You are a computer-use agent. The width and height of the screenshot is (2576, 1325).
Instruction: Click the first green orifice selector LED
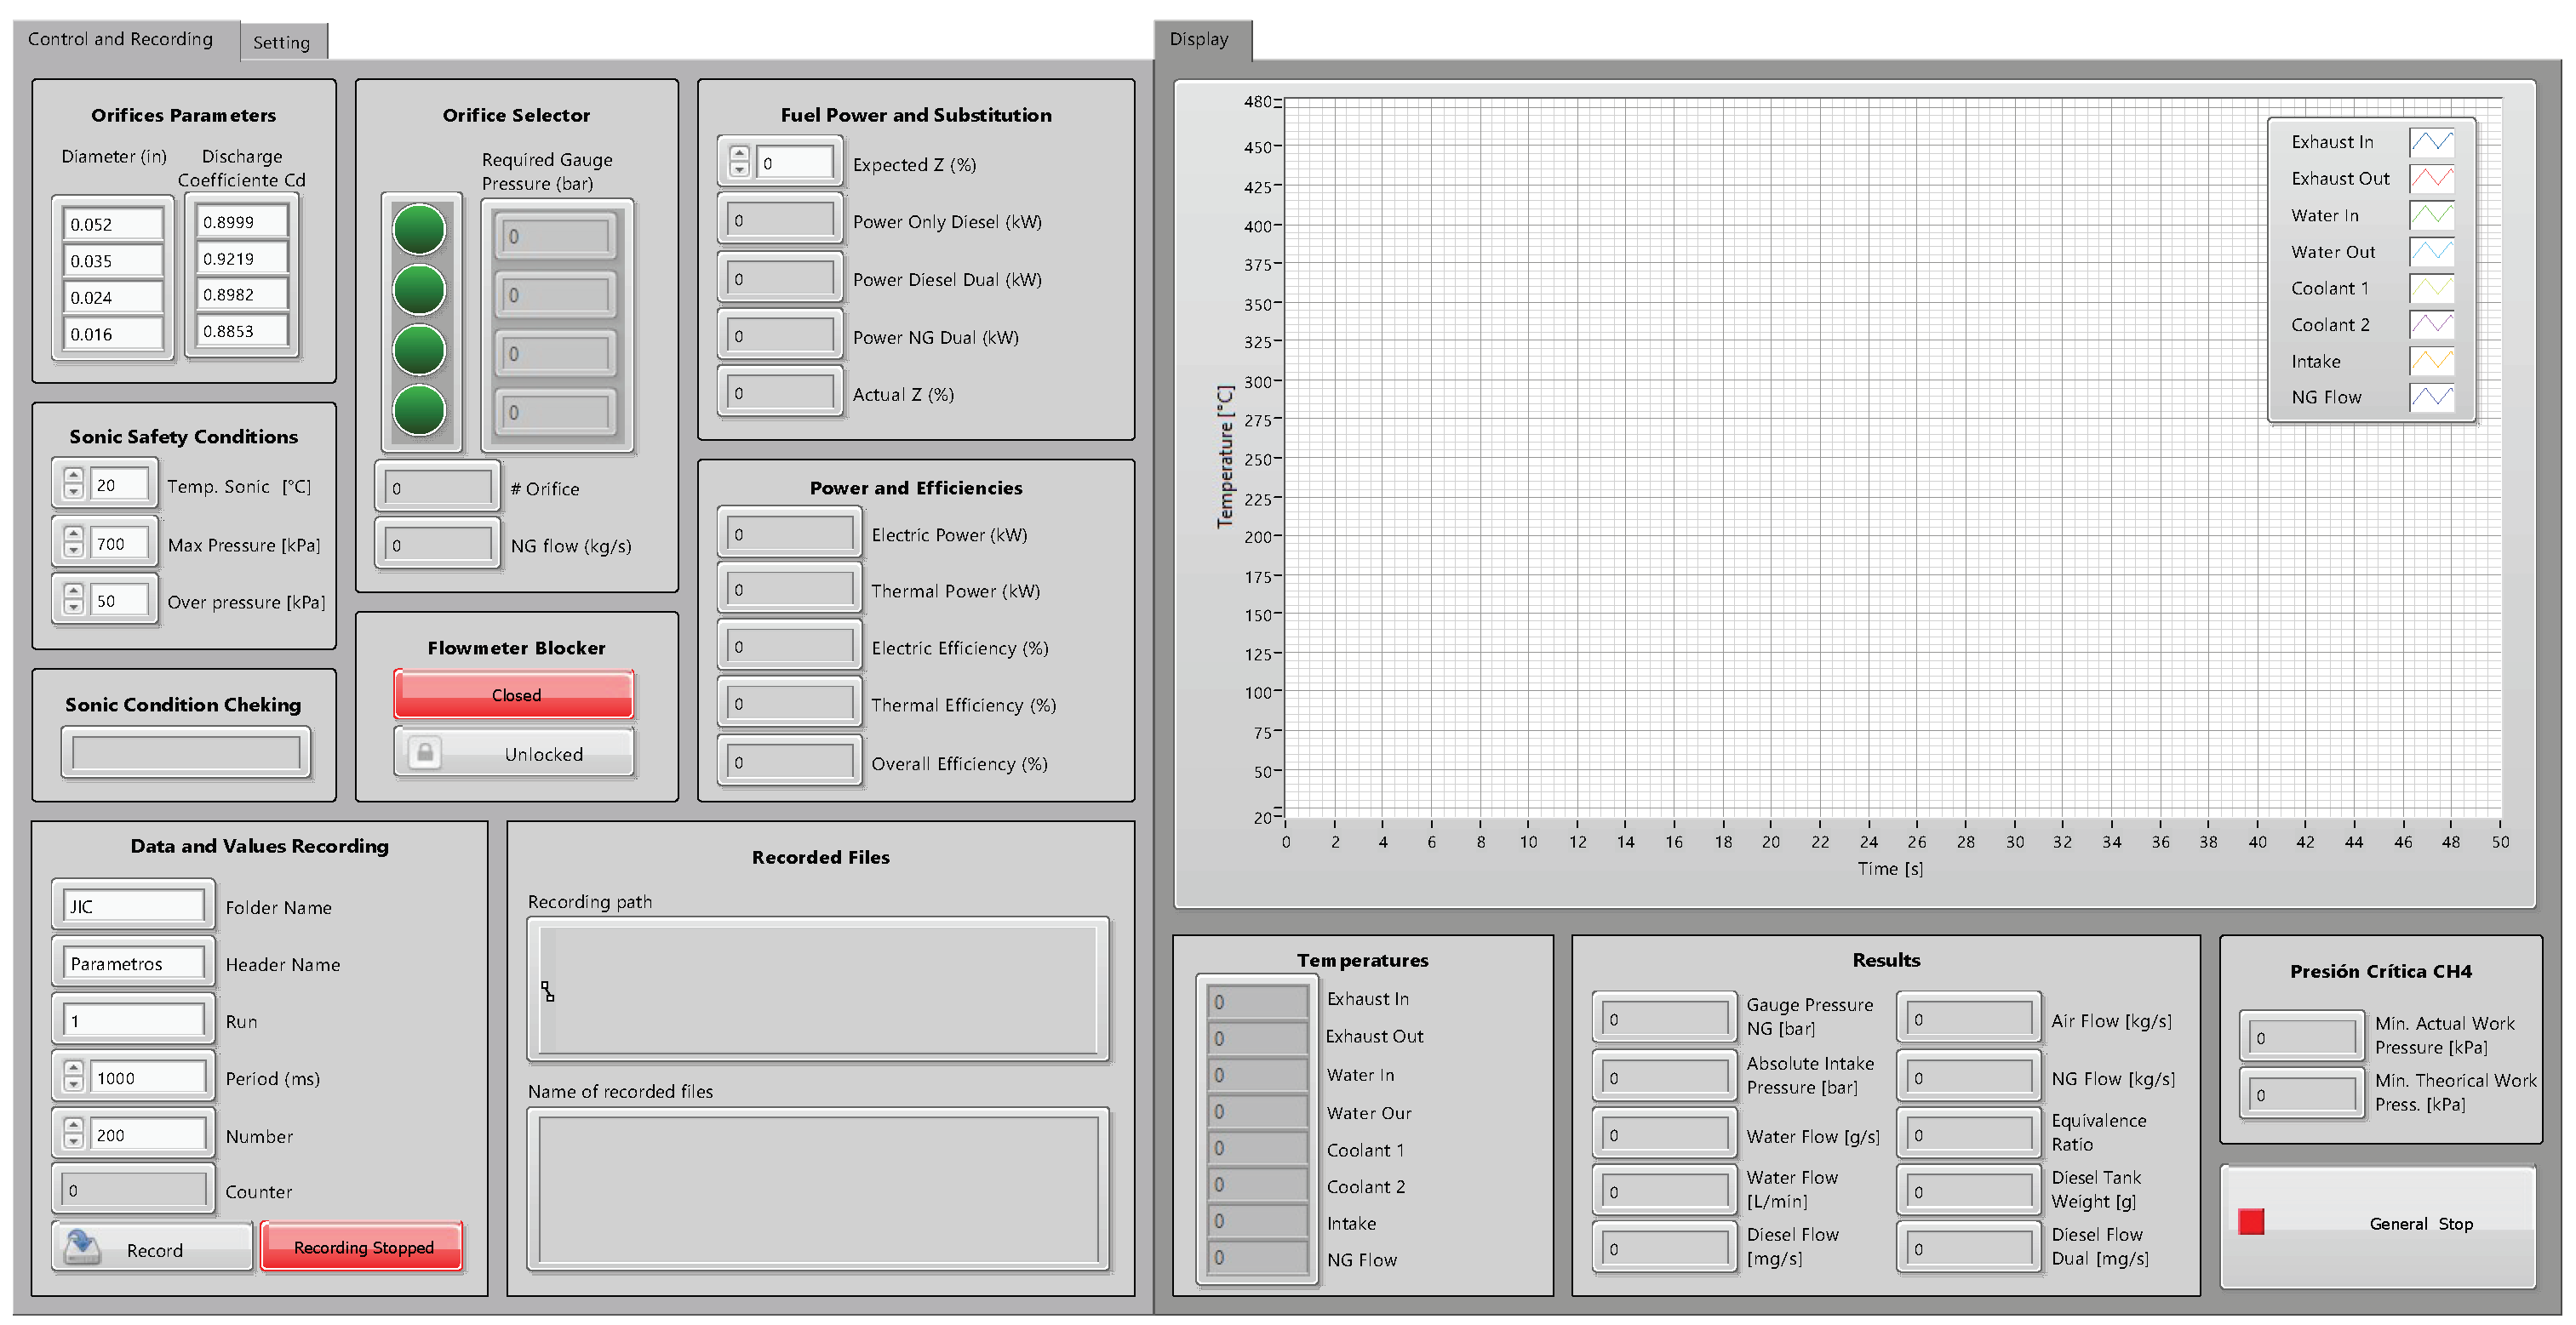[x=419, y=230]
